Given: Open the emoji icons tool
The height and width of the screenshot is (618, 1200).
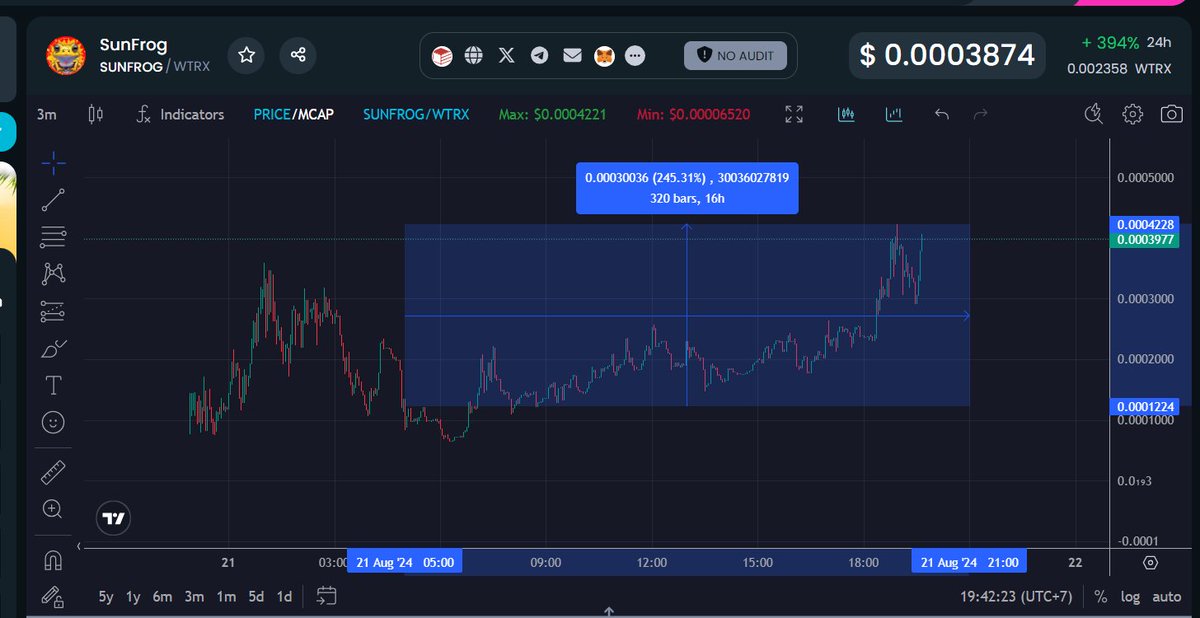Looking at the screenshot, I should tap(54, 422).
